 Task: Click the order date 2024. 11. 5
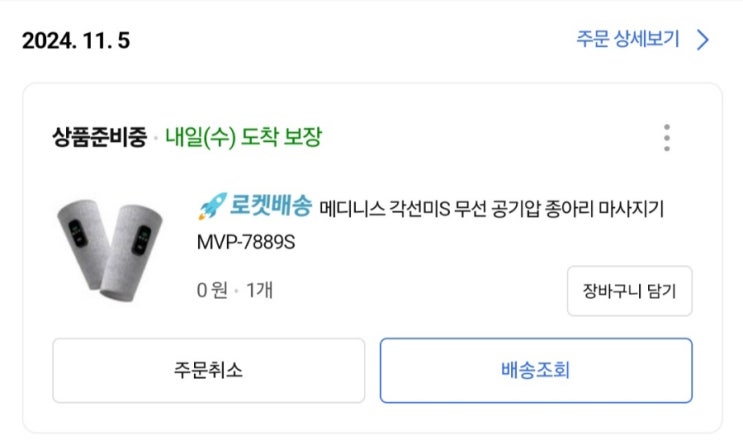[76, 41]
